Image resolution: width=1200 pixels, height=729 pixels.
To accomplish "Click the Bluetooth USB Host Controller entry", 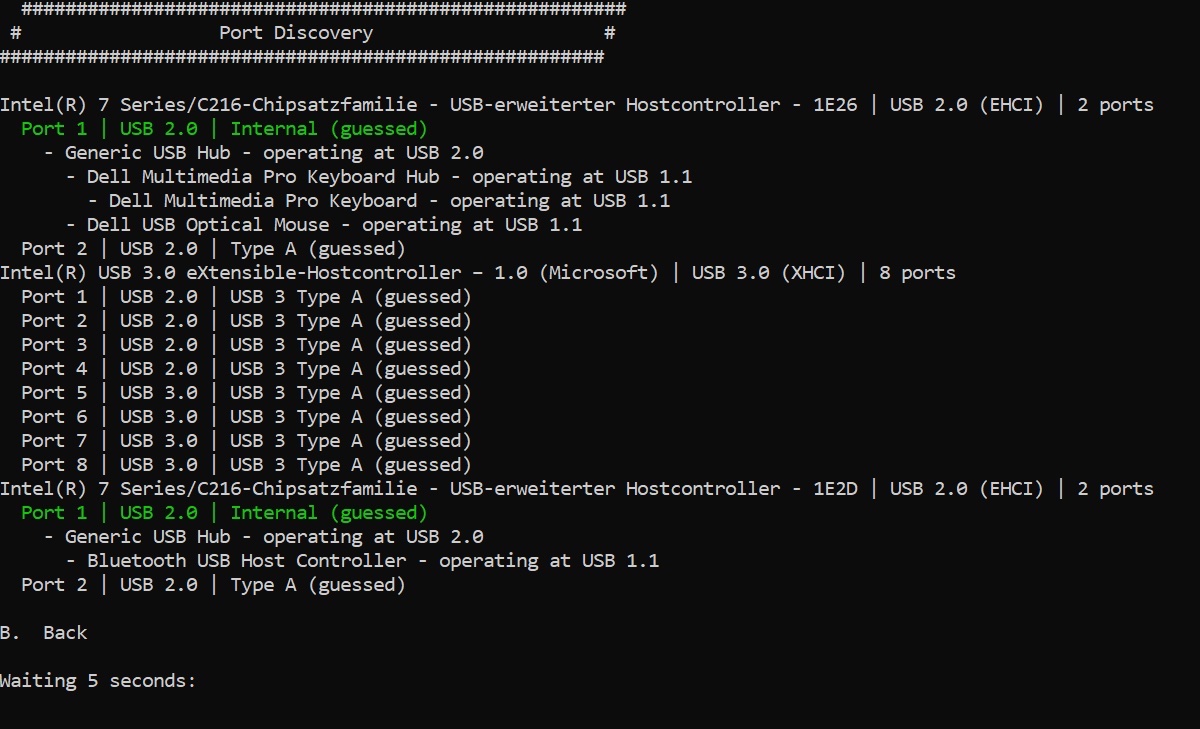I will pyautogui.click(x=372, y=561).
